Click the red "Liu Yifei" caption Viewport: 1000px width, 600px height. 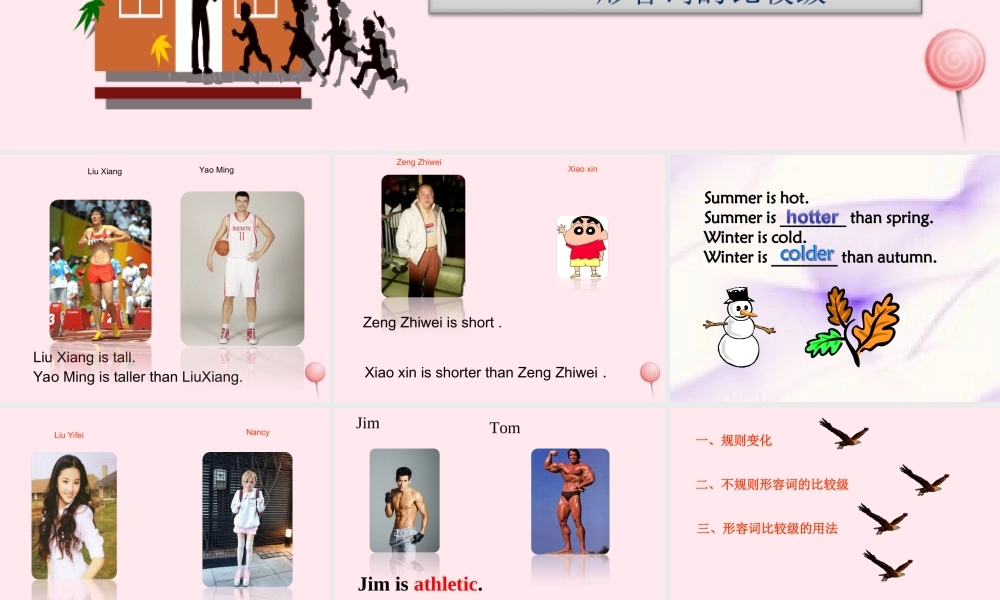tap(69, 435)
